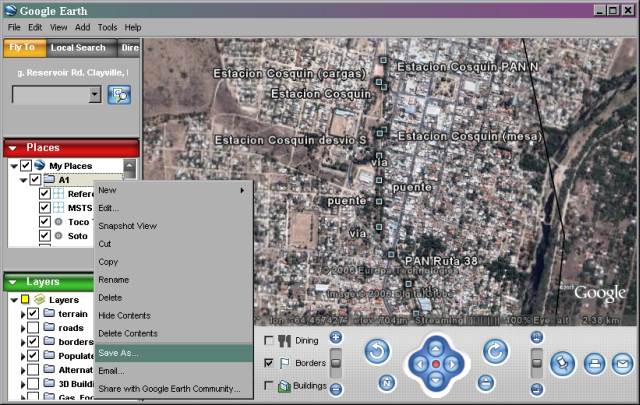Rotate view counter-clockwise
This screenshot has height=405, width=640.
point(376,351)
